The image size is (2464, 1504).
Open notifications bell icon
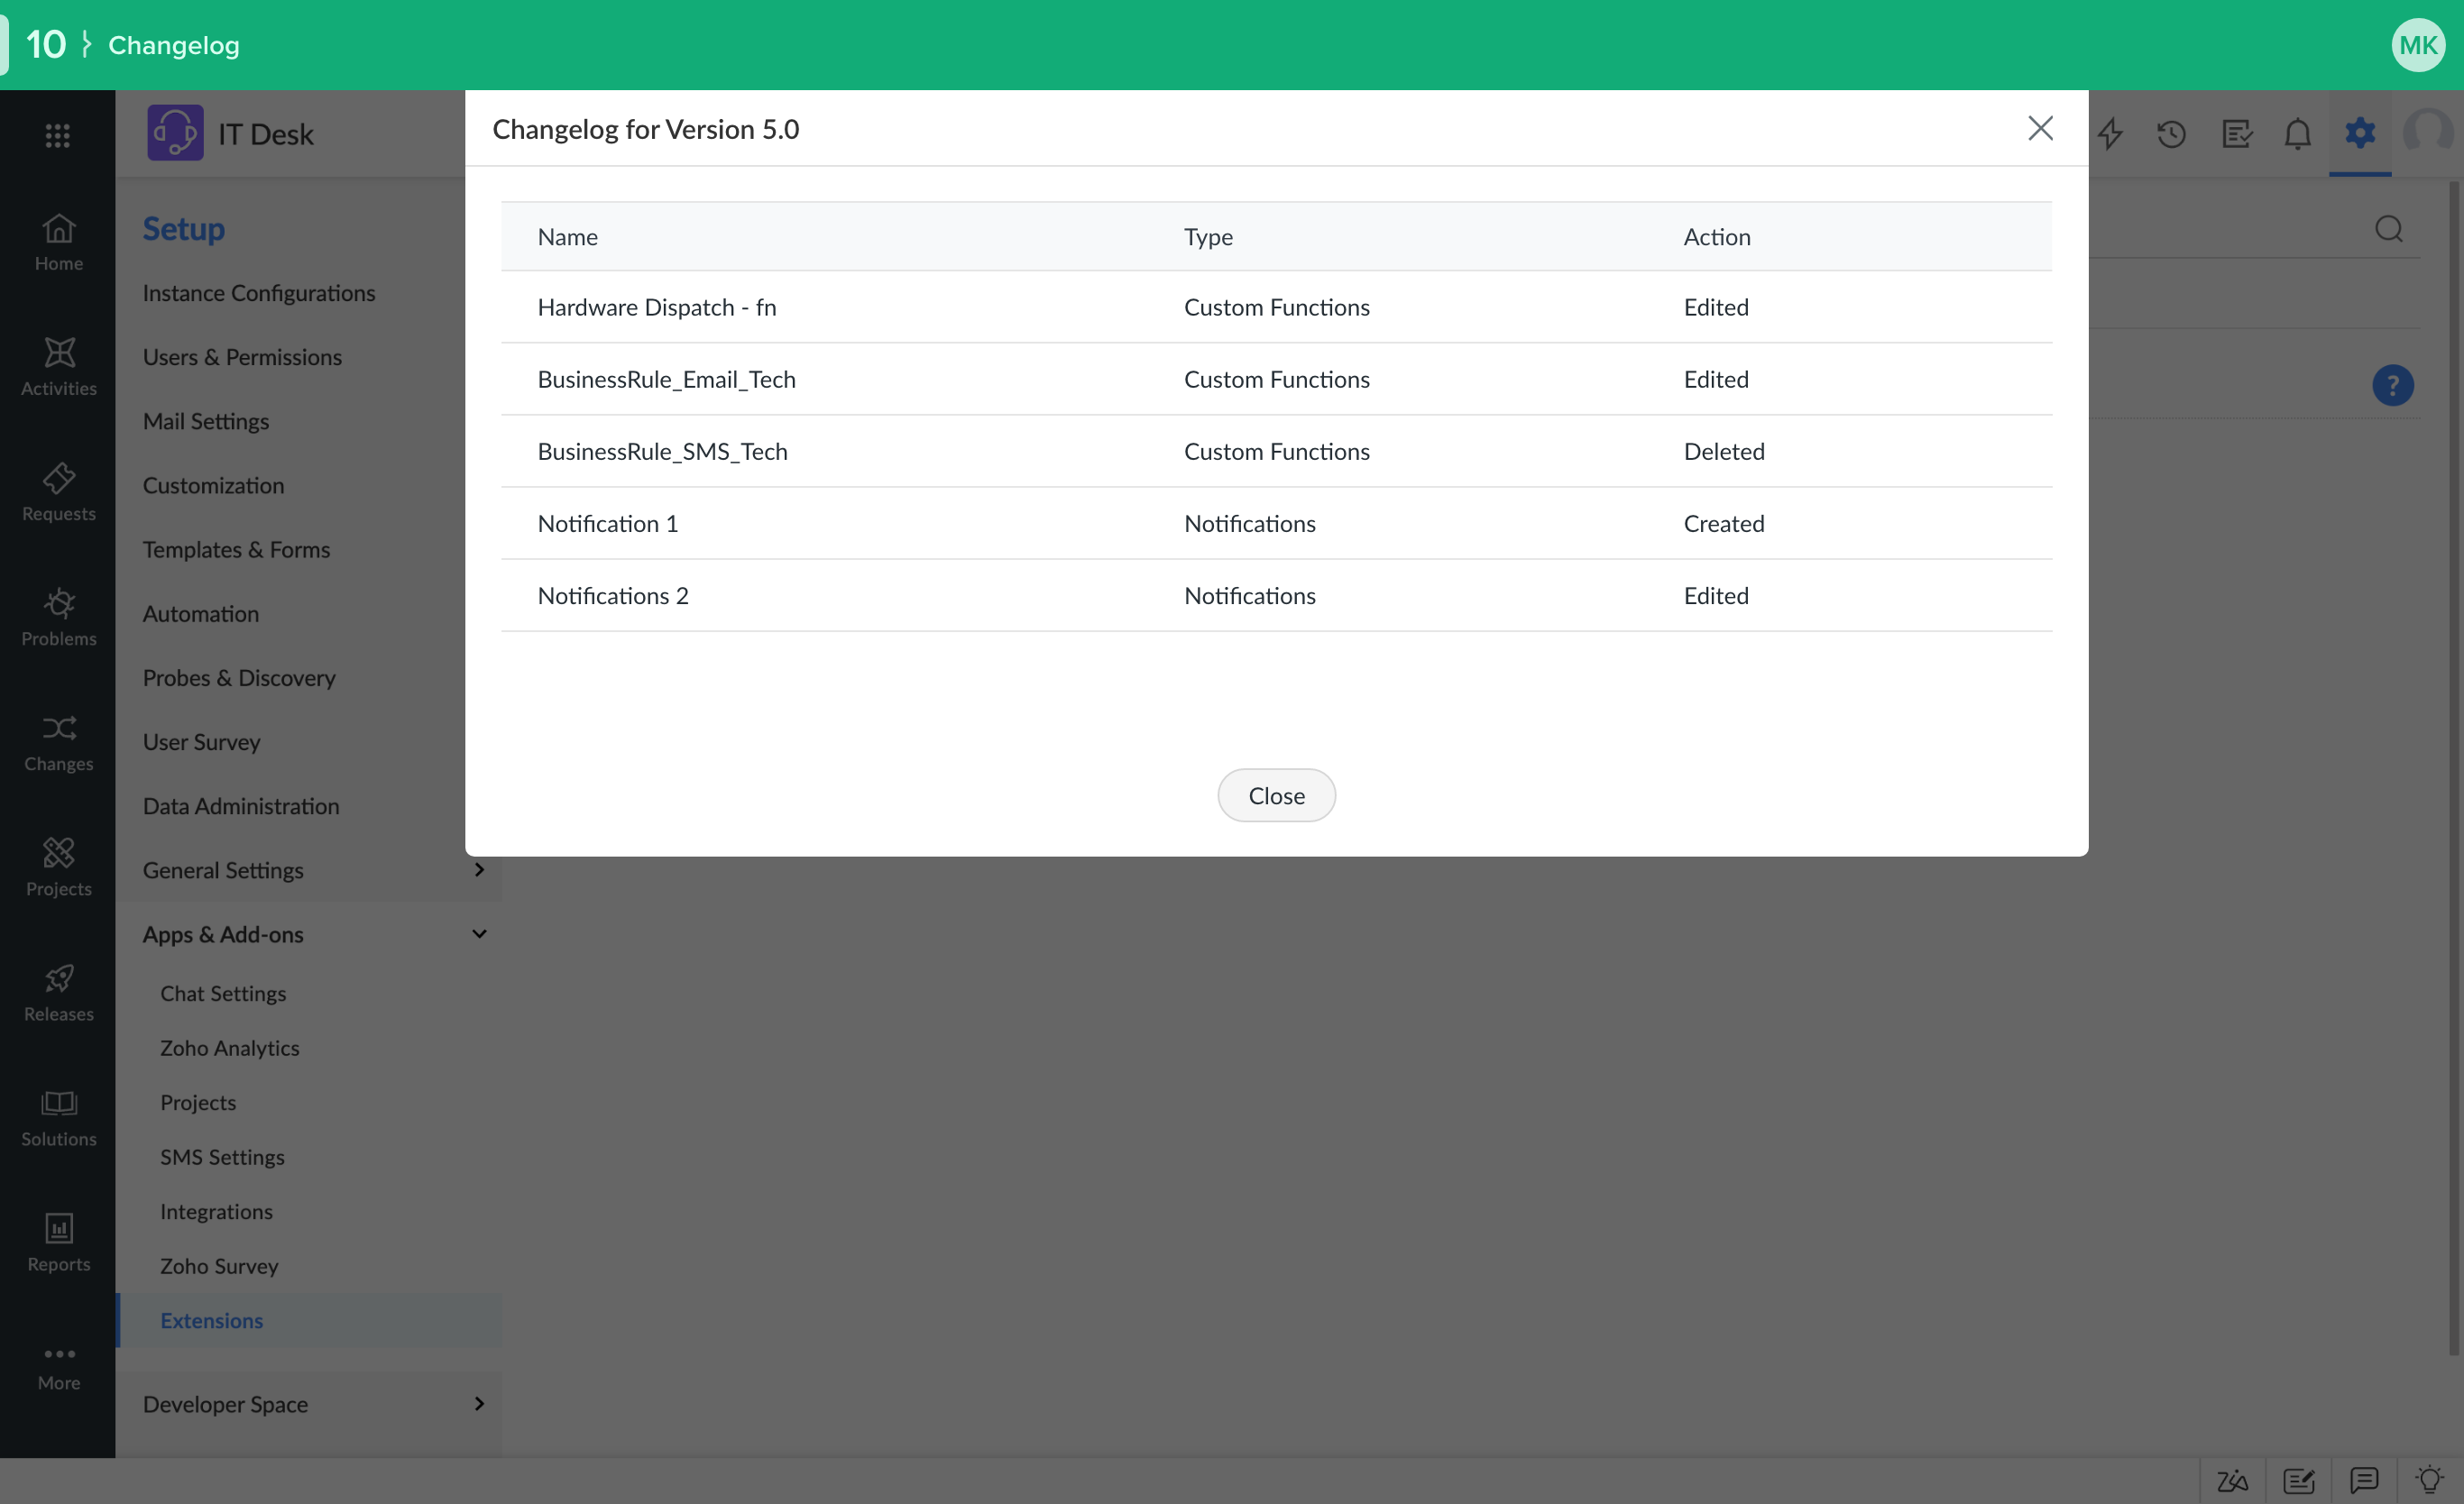pyautogui.click(x=2298, y=133)
